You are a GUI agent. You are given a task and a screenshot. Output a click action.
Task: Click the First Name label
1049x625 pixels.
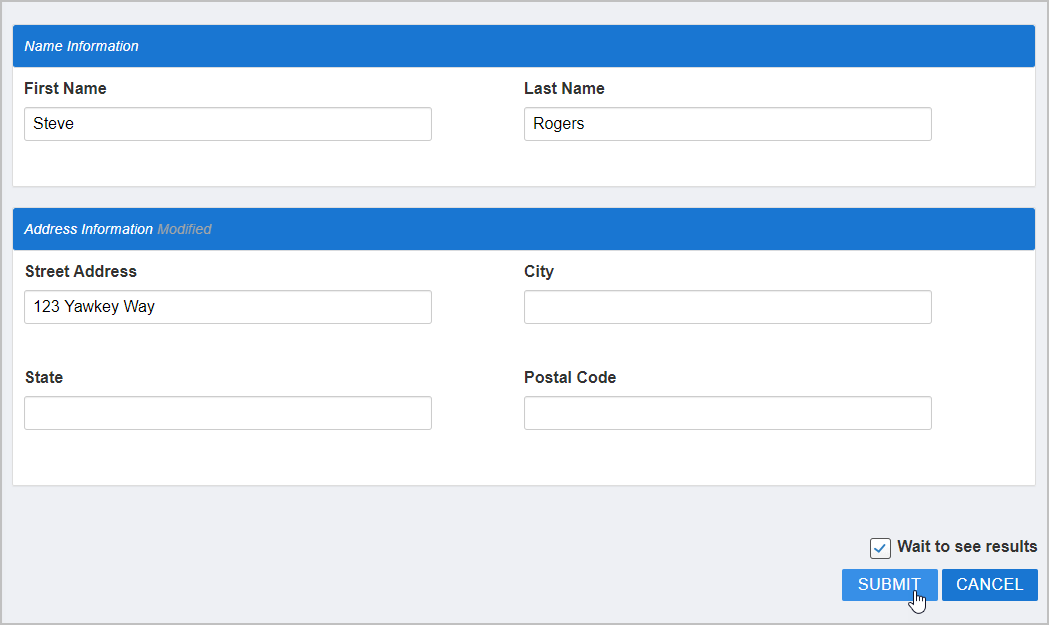[65, 88]
